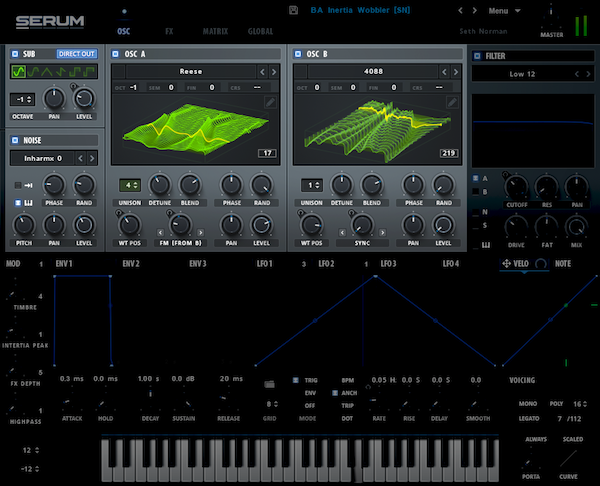Click the previous OSC B warp mode arrow
600x486 pixels.
pyautogui.click(x=342, y=232)
